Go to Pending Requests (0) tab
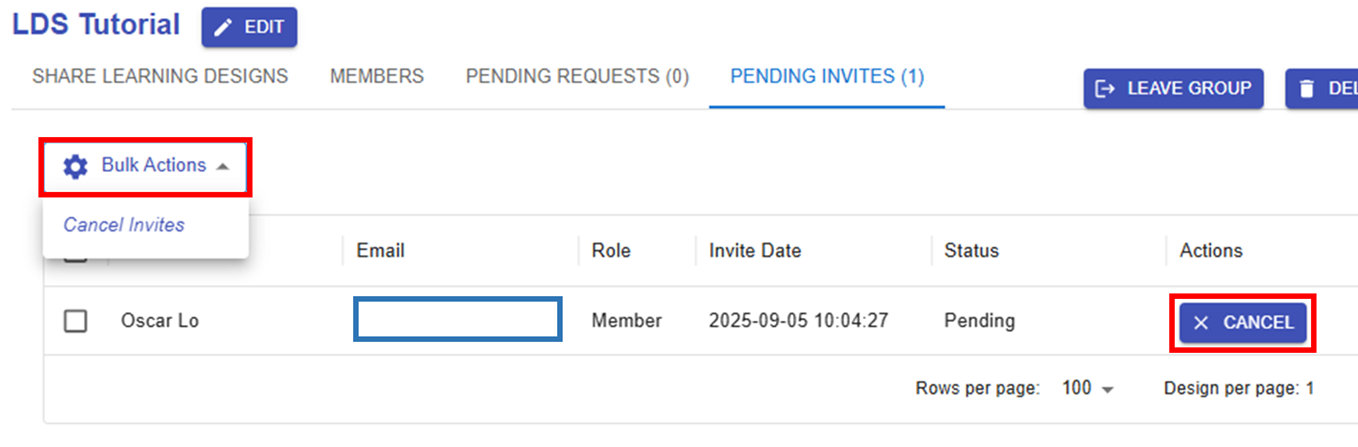The image size is (1358, 447). coord(577,76)
